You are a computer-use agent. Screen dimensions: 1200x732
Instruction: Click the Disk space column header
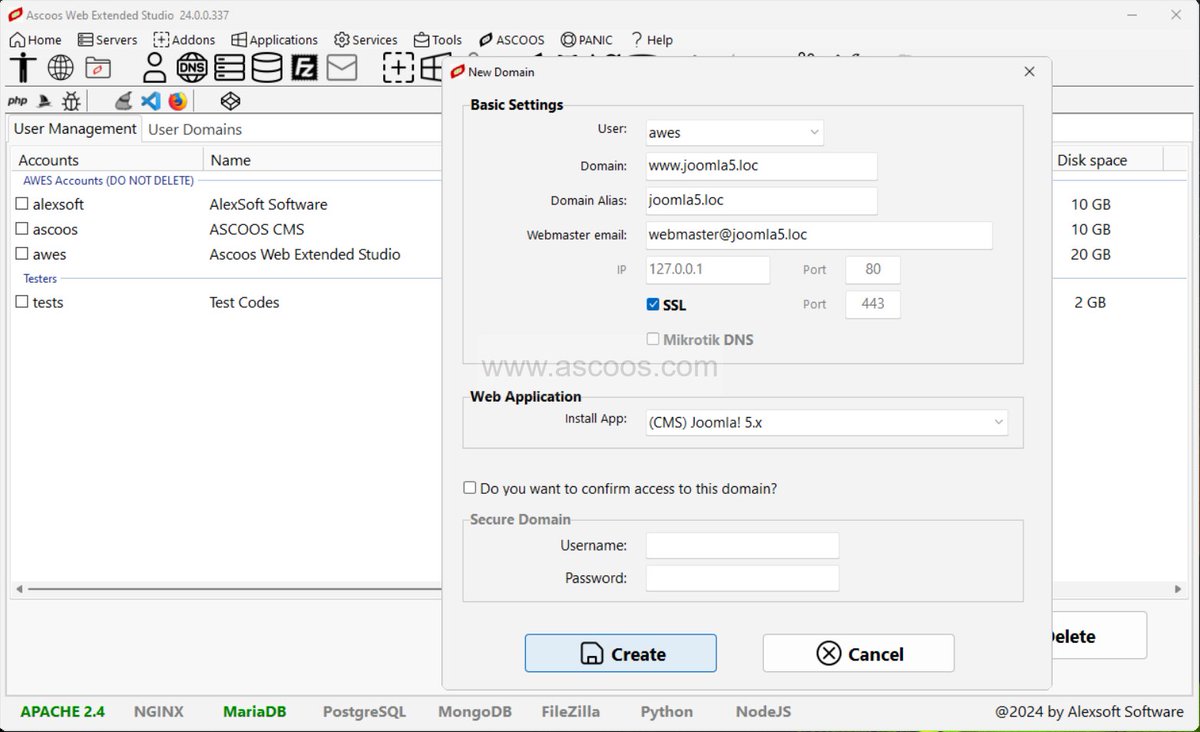tap(1106, 160)
